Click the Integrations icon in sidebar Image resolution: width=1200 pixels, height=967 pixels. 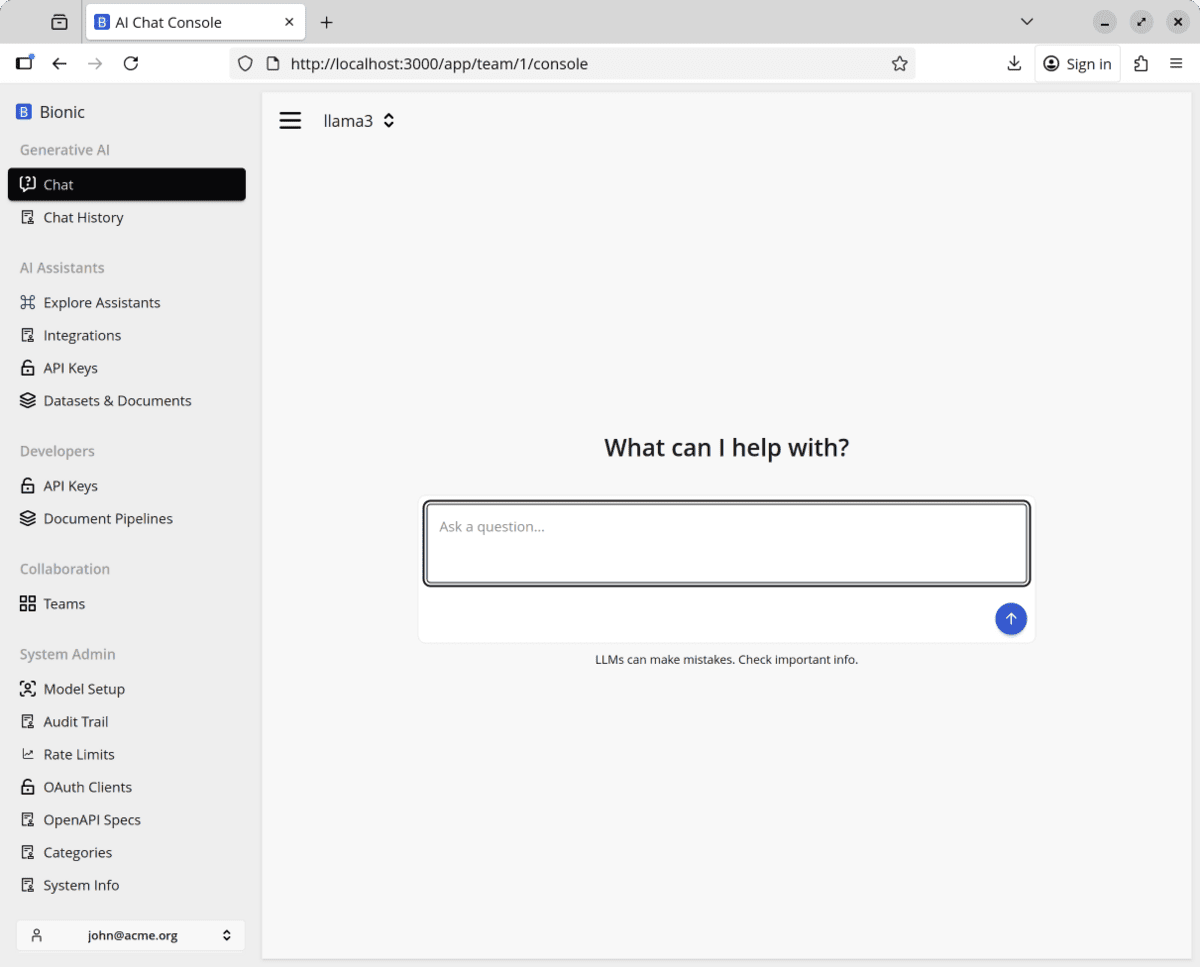[28, 335]
